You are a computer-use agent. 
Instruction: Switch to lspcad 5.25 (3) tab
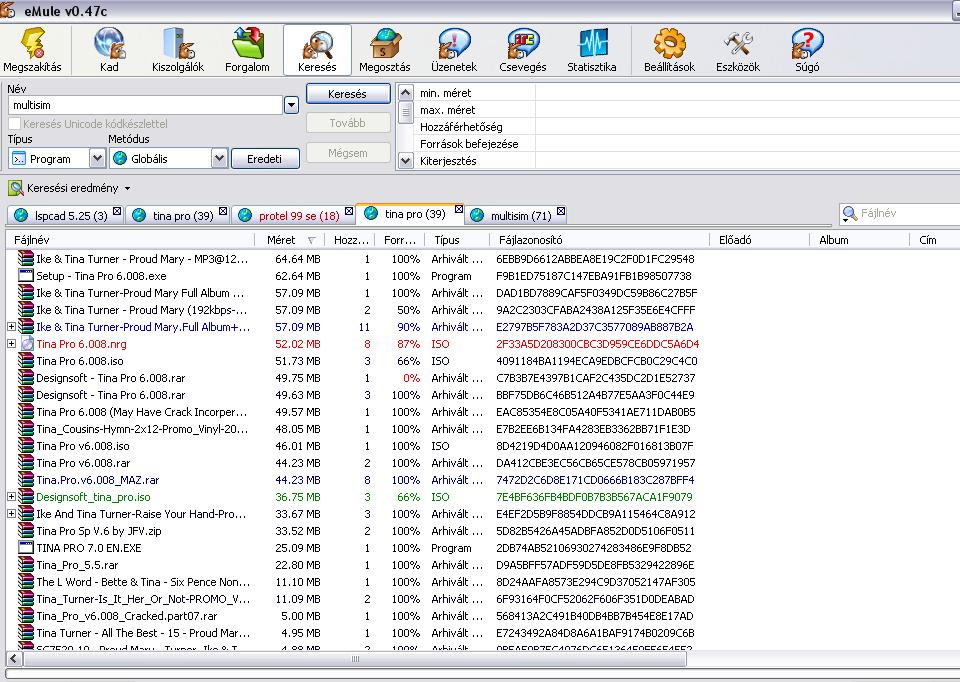click(65, 215)
